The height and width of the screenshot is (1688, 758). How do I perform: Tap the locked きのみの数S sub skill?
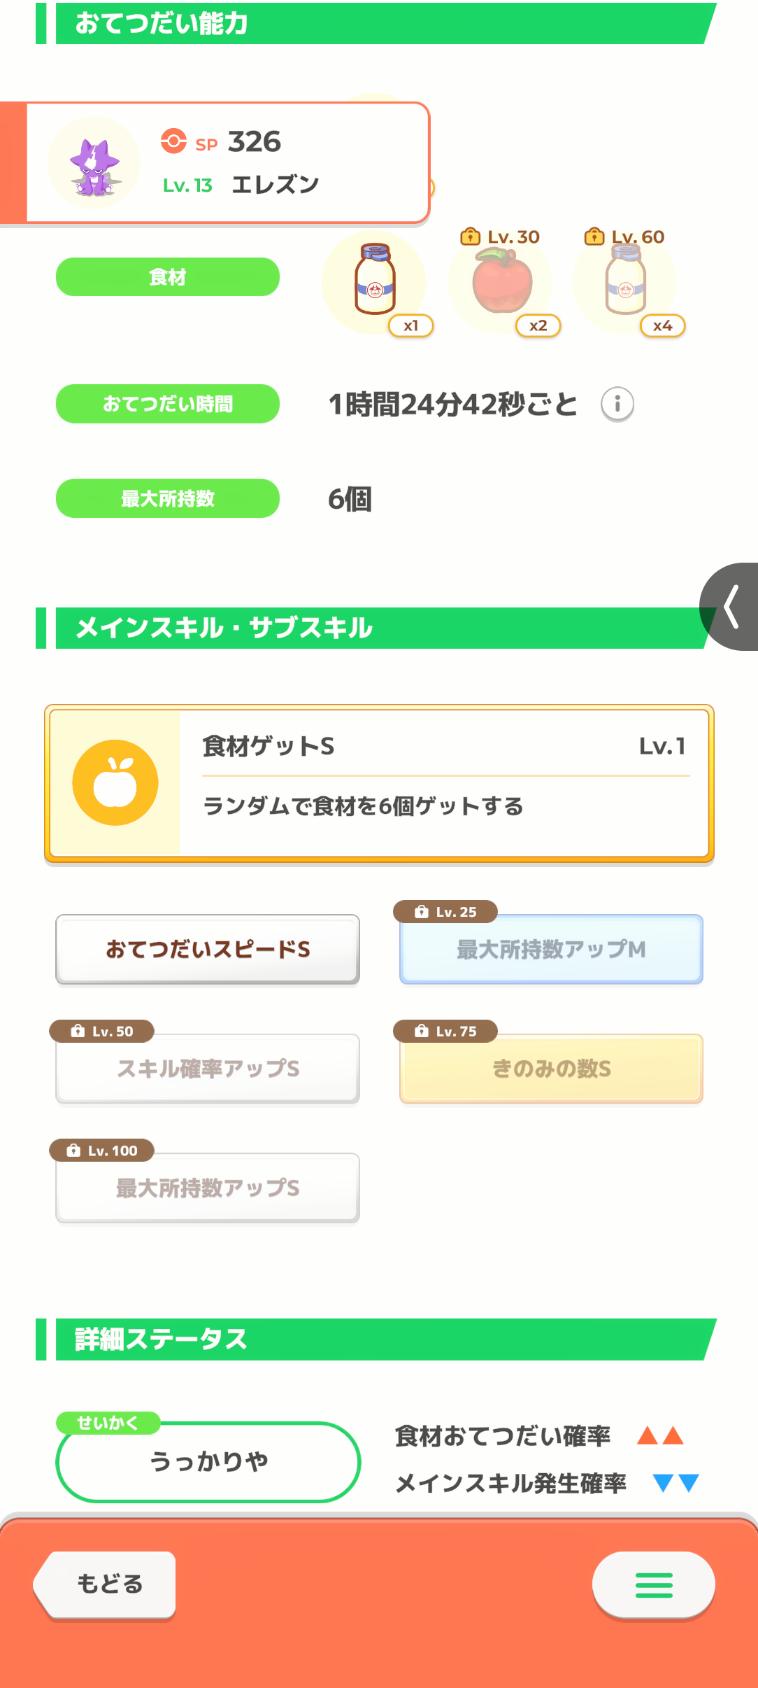(x=551, y=1069)
